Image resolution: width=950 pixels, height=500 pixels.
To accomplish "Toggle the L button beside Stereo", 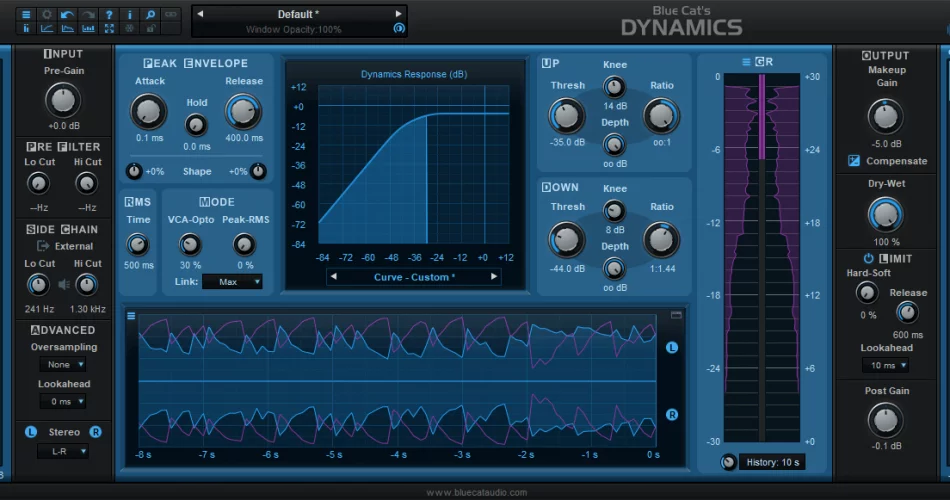I will click(x=31, y=432).
